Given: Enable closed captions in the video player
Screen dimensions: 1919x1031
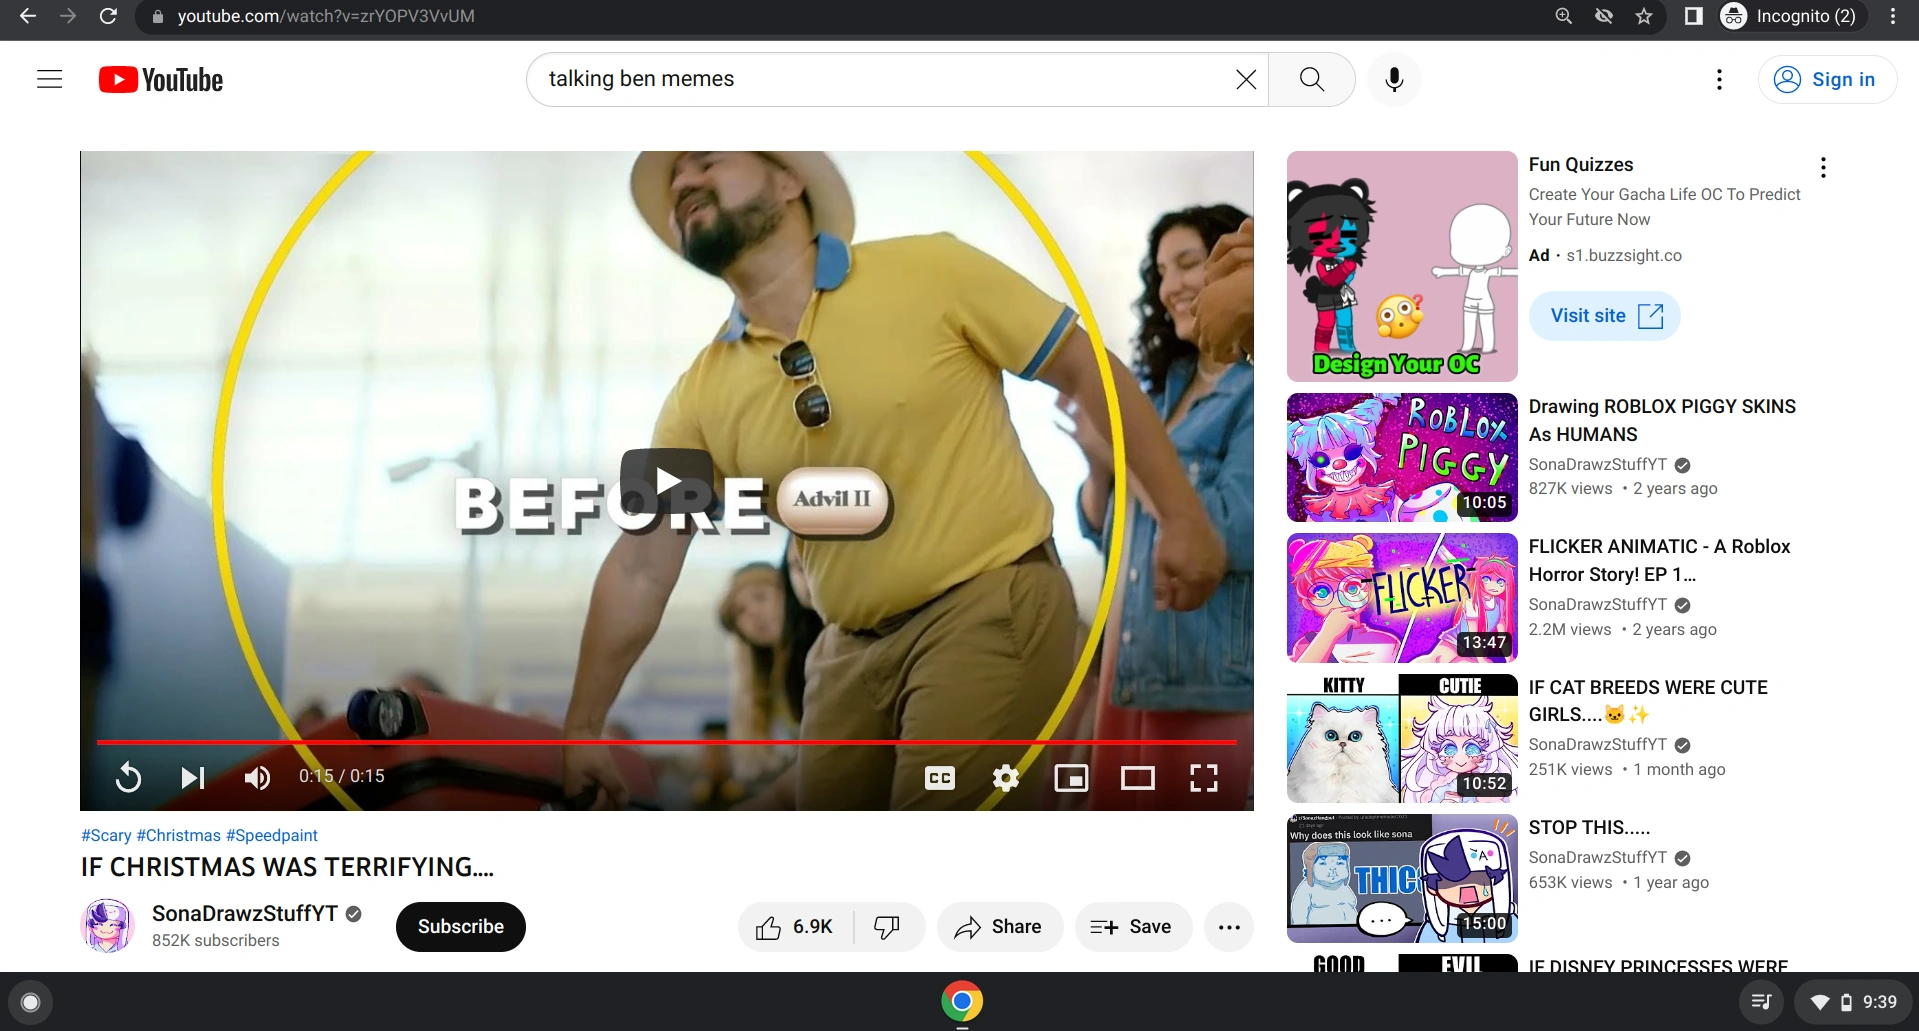Looking at the screenshot, I should (x=938, y=777).
